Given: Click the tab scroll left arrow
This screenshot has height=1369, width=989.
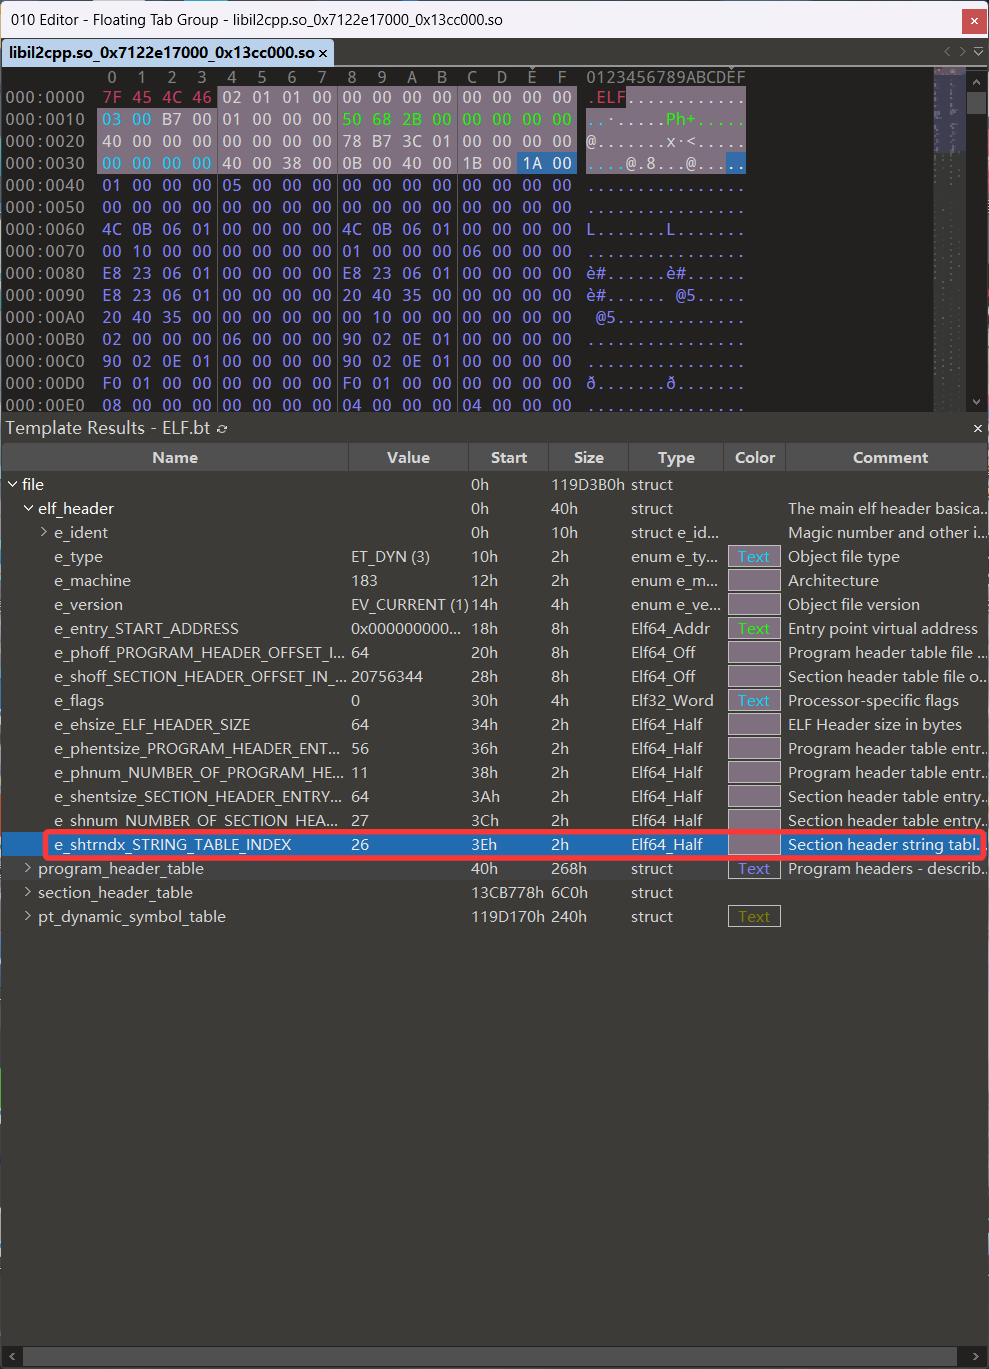Looking at the screenshot, I should click(x=947, y=51).
